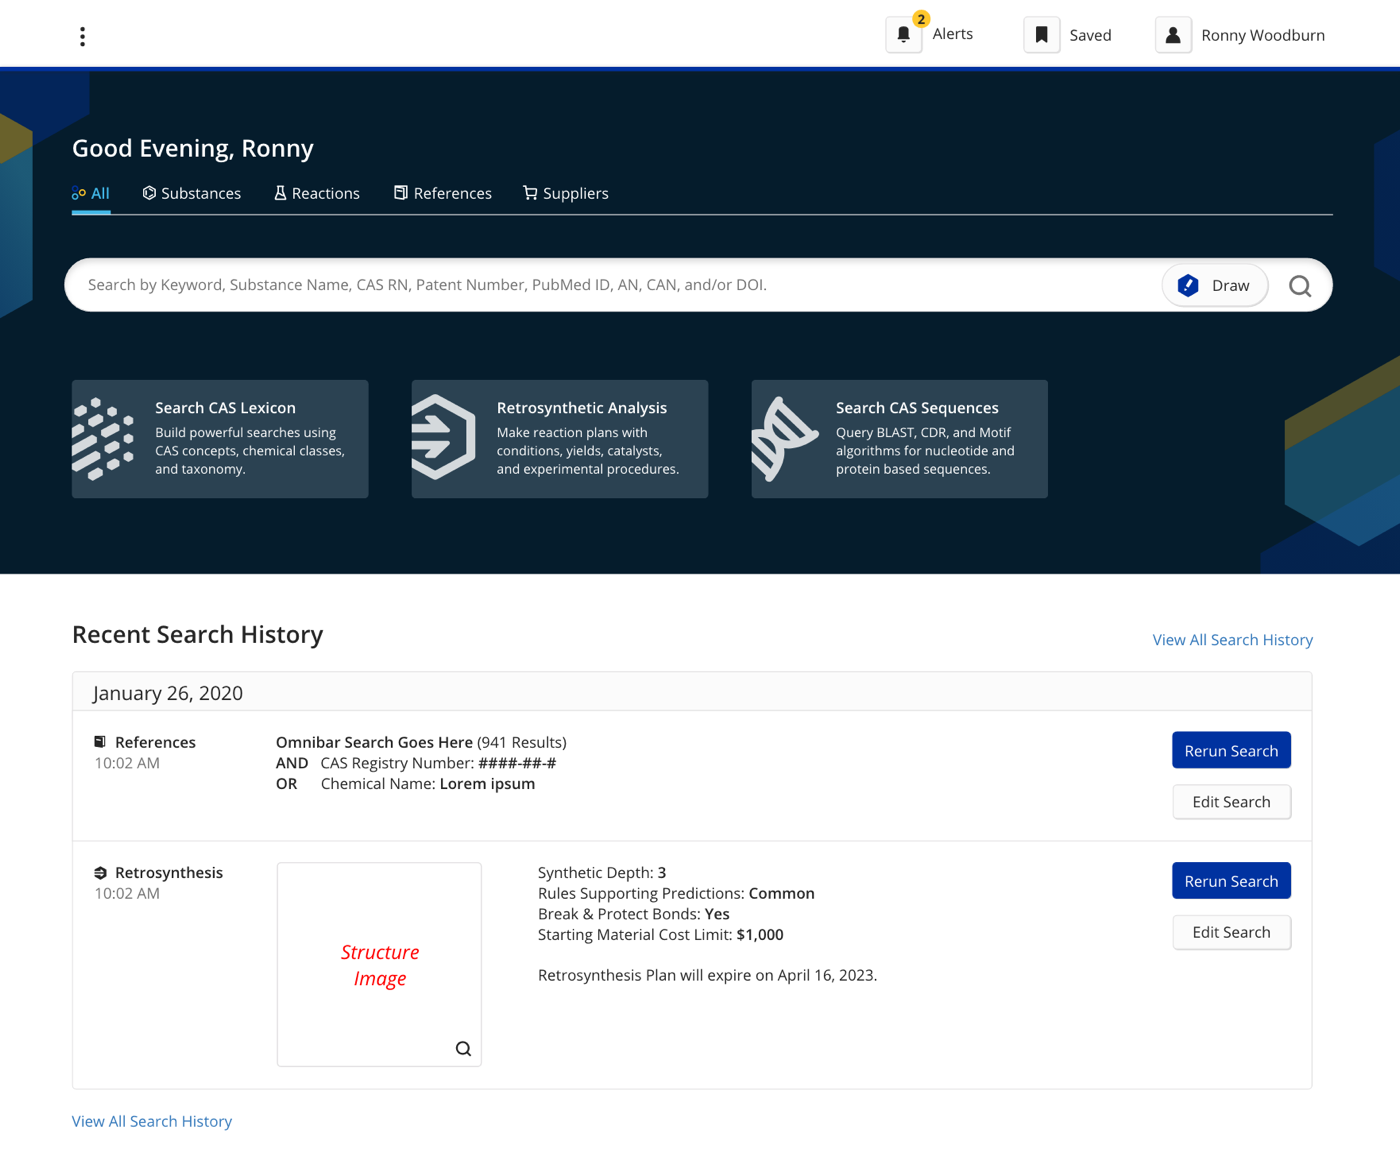Click the magnifier search icon in search bar
Viewport: 1400px width, 1157px height.
coord(1300,286)
